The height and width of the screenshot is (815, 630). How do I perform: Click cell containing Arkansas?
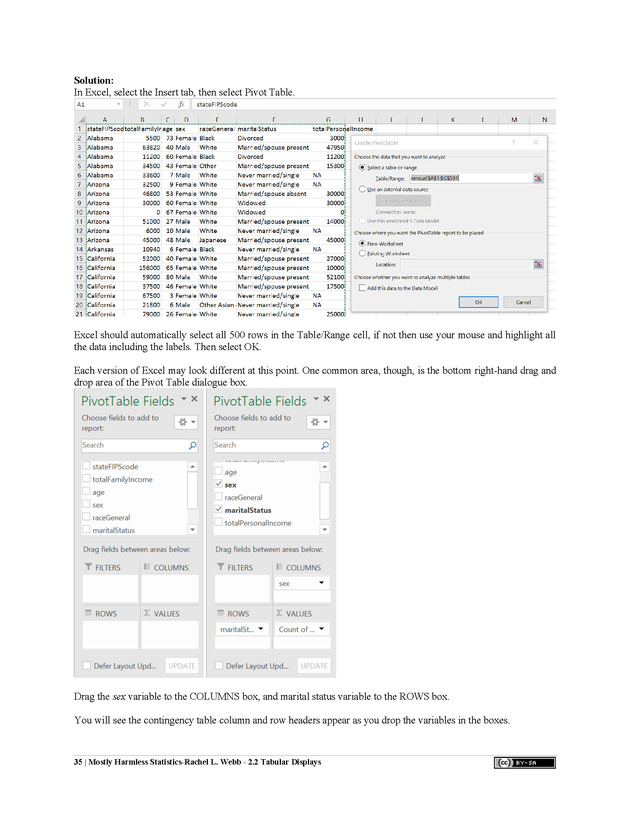[x=104, y=249]
